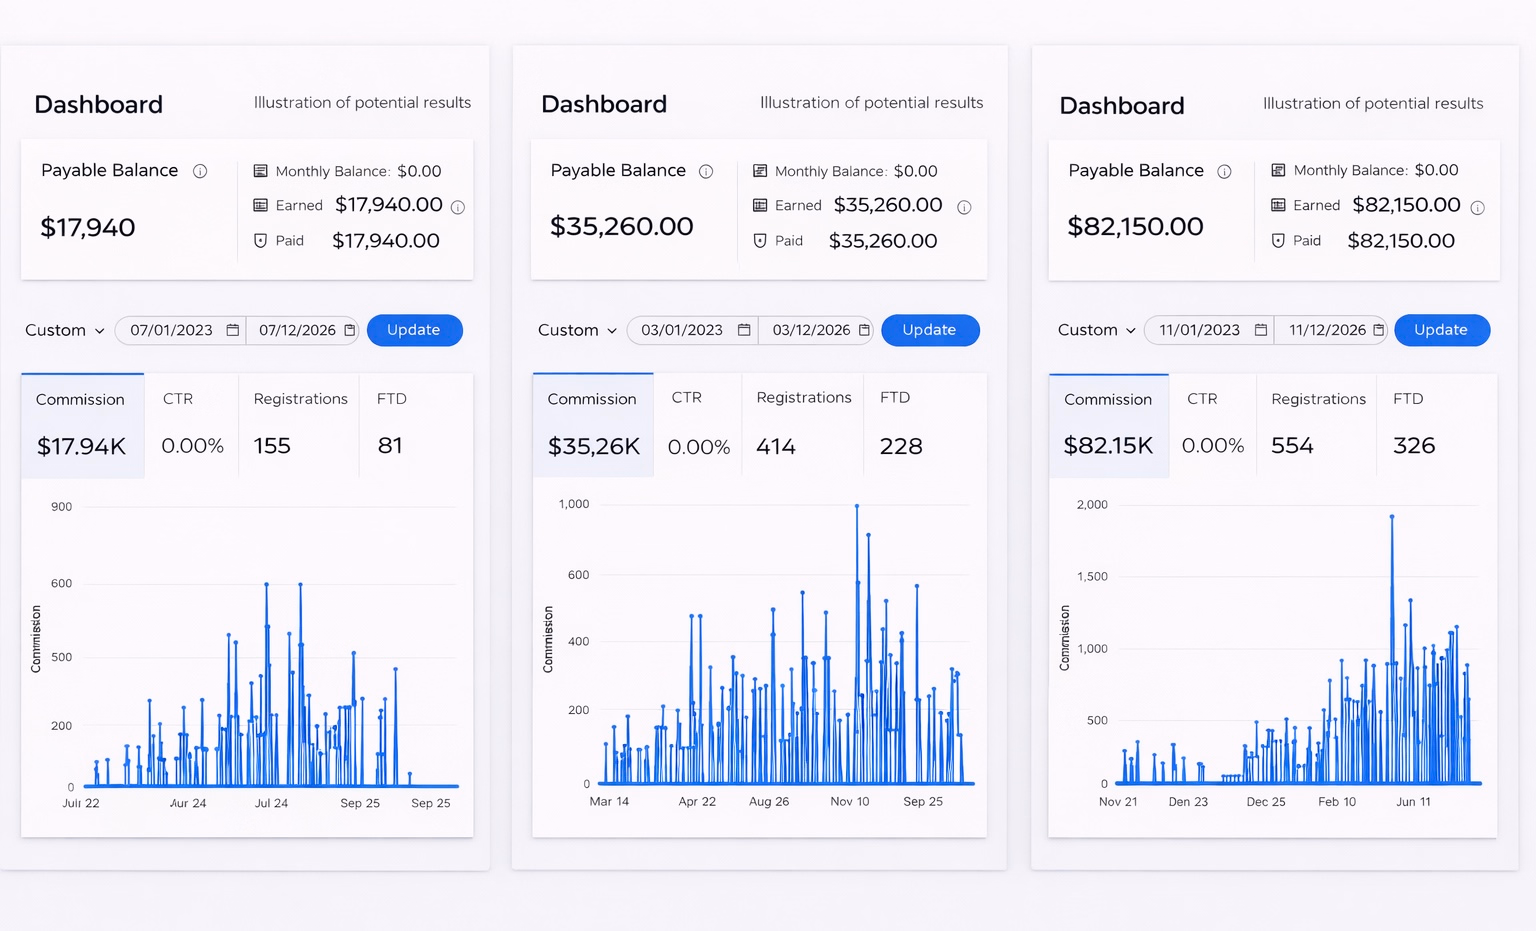Click the Payable Balance amount $17,940
Viewport: 1536px width, 931px height.
click(88, 228)
